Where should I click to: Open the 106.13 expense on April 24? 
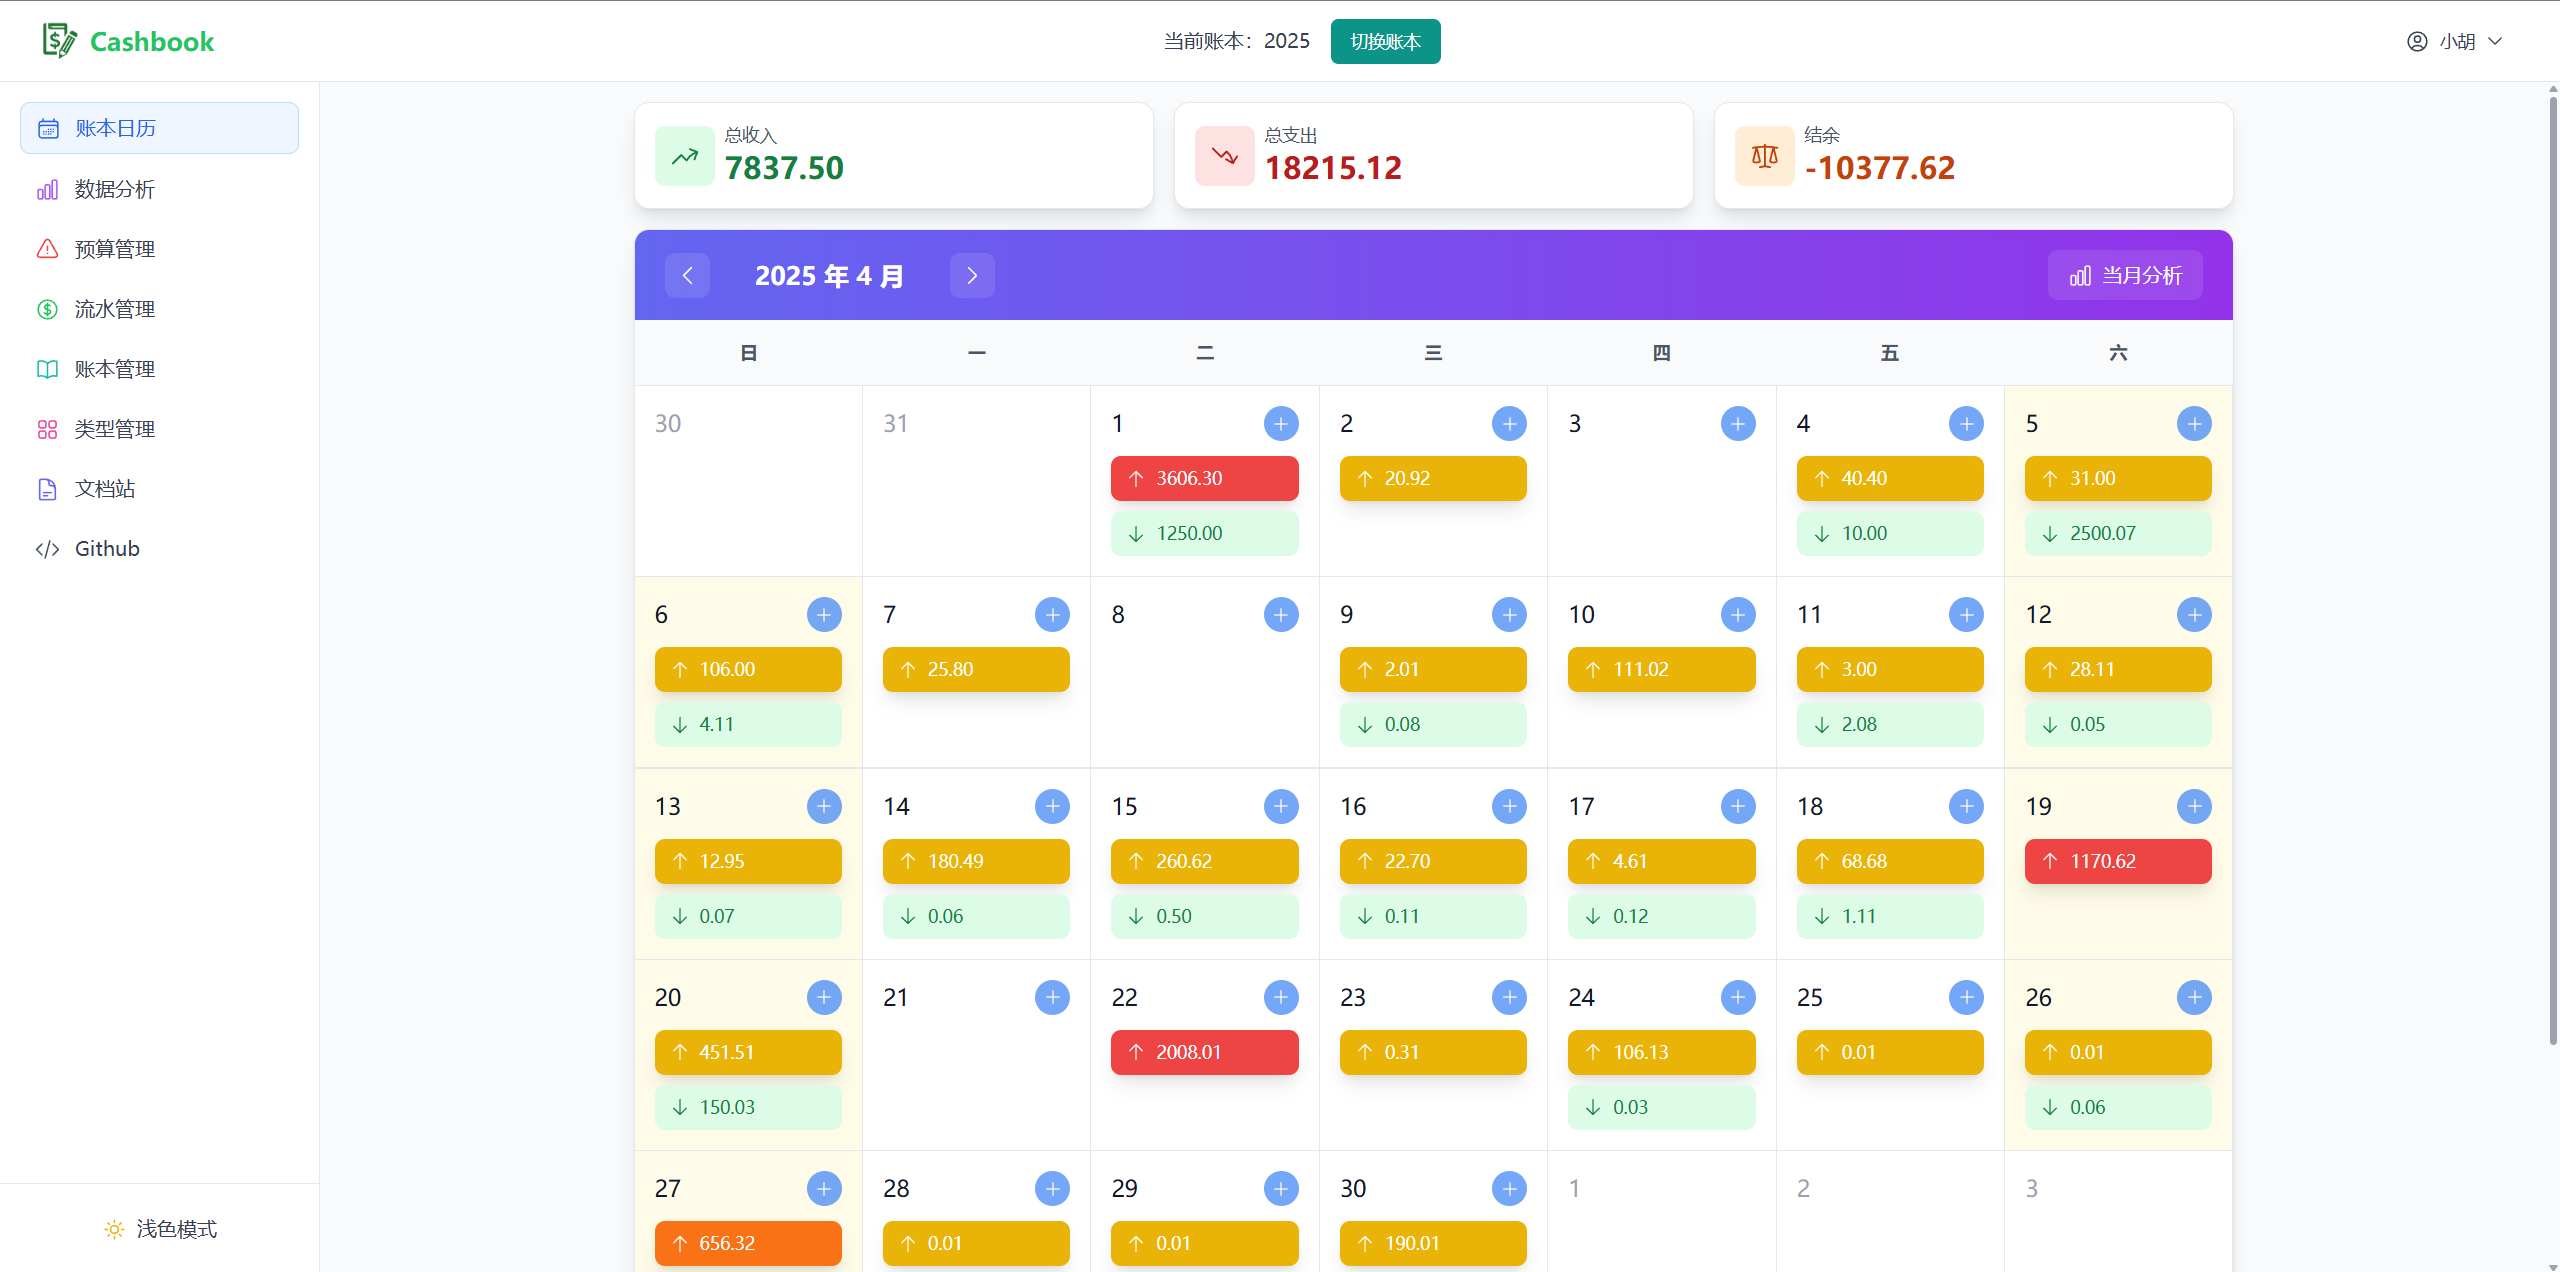1661,1052
